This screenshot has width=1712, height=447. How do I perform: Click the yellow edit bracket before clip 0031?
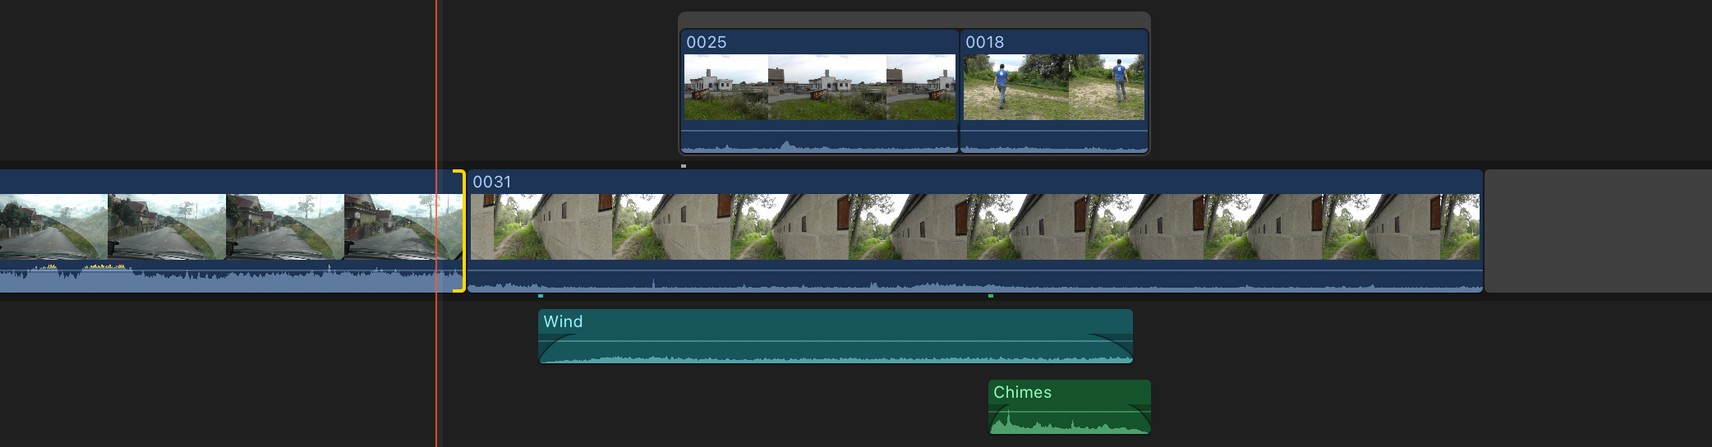pos(460,231)
